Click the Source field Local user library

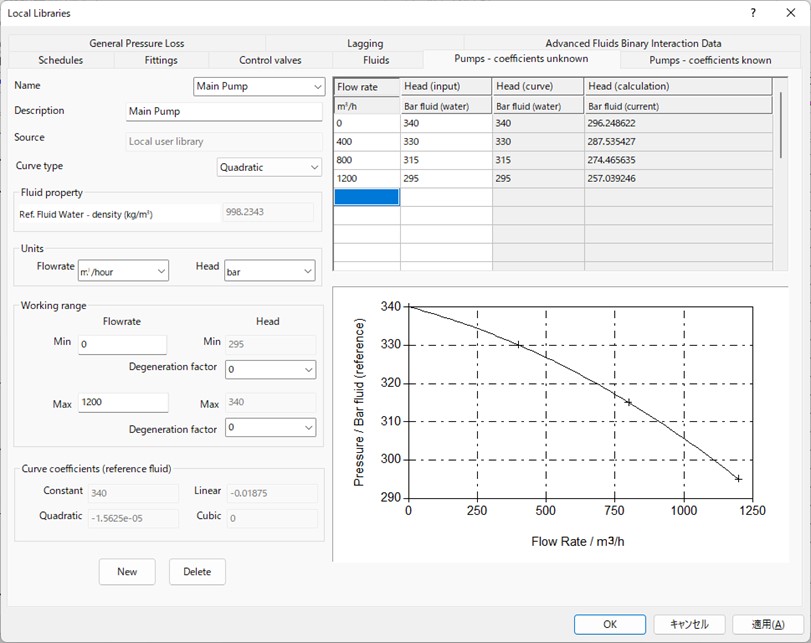coord(224,141)
